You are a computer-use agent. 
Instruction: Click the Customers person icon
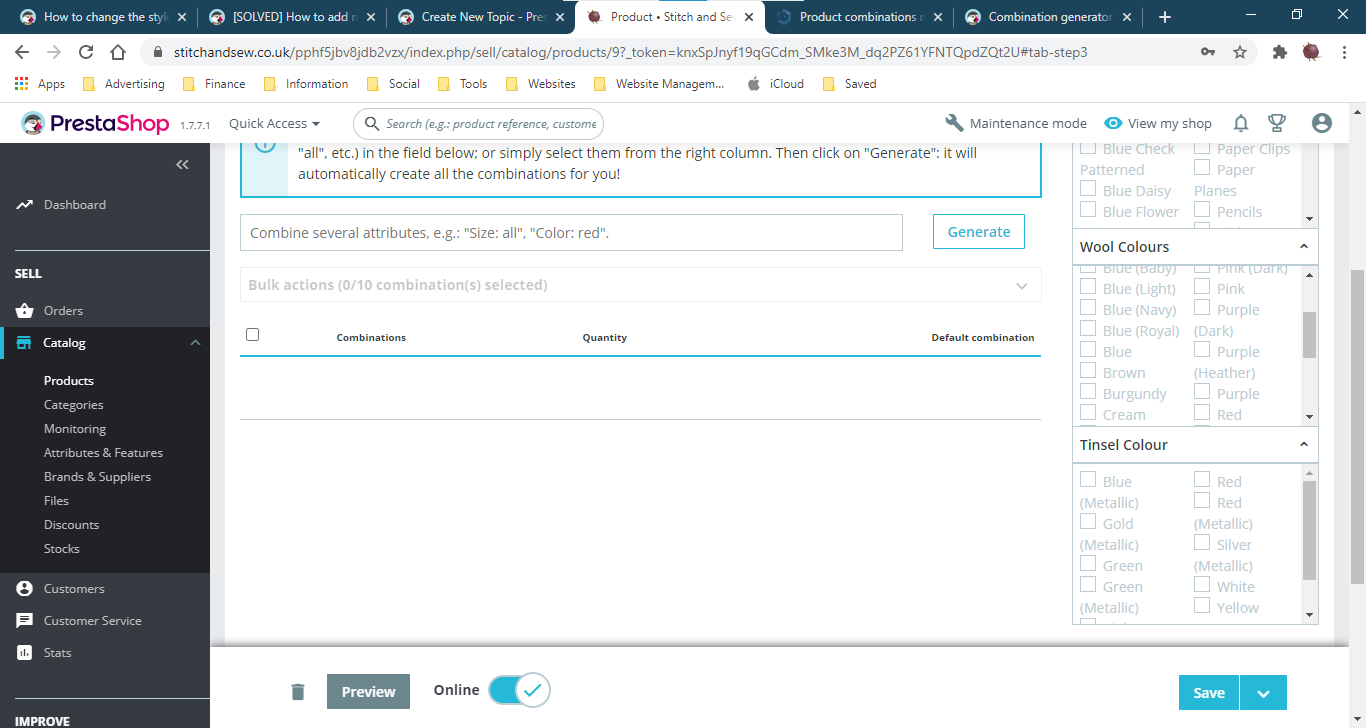(x=25, y=589)
